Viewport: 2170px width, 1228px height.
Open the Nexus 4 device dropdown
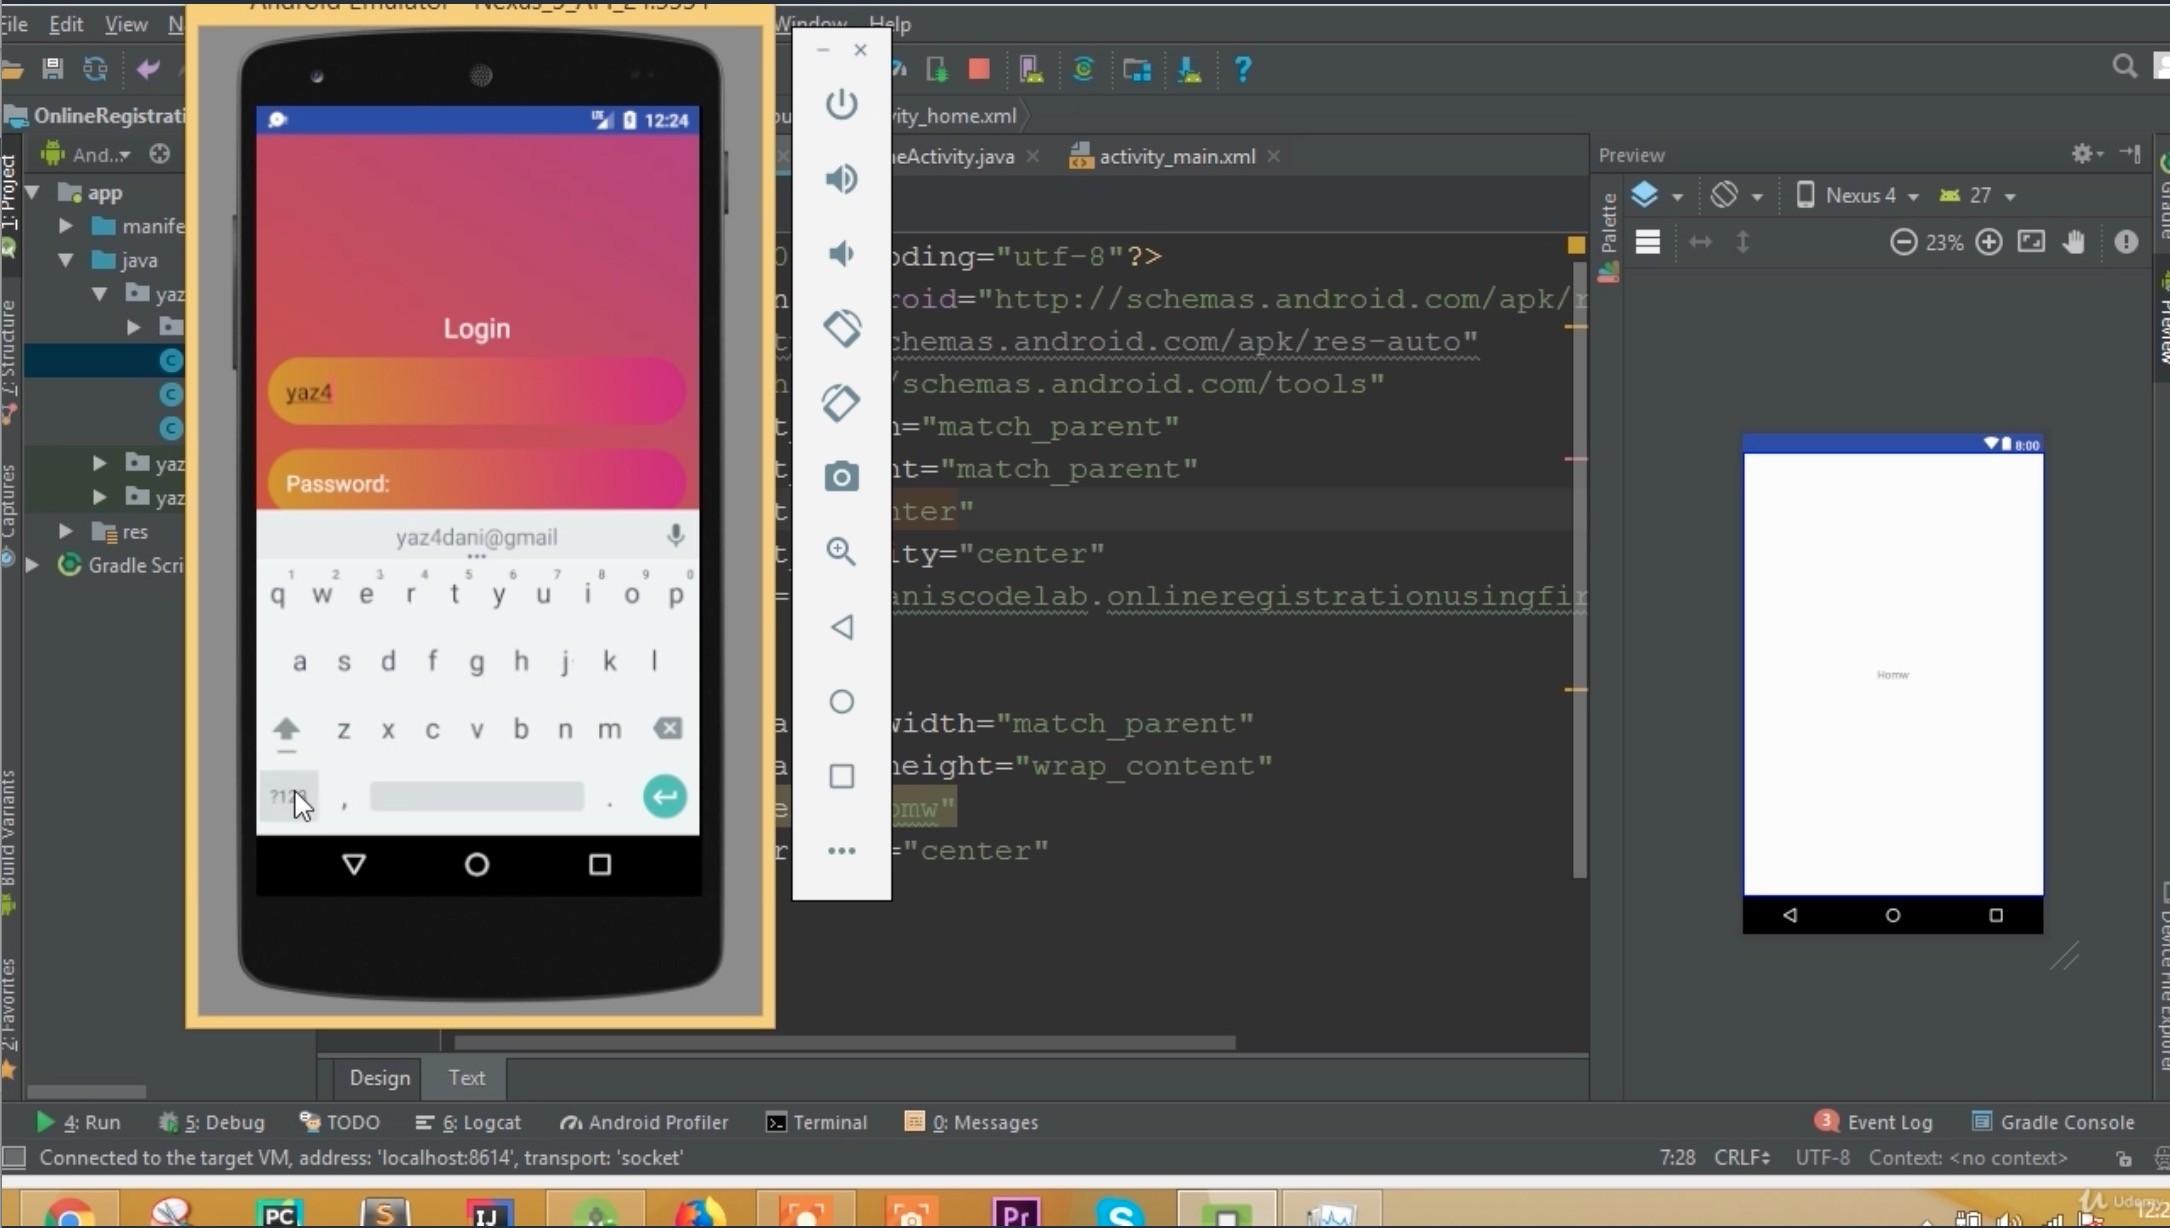pyautogui.click(x=1860, y=196)
